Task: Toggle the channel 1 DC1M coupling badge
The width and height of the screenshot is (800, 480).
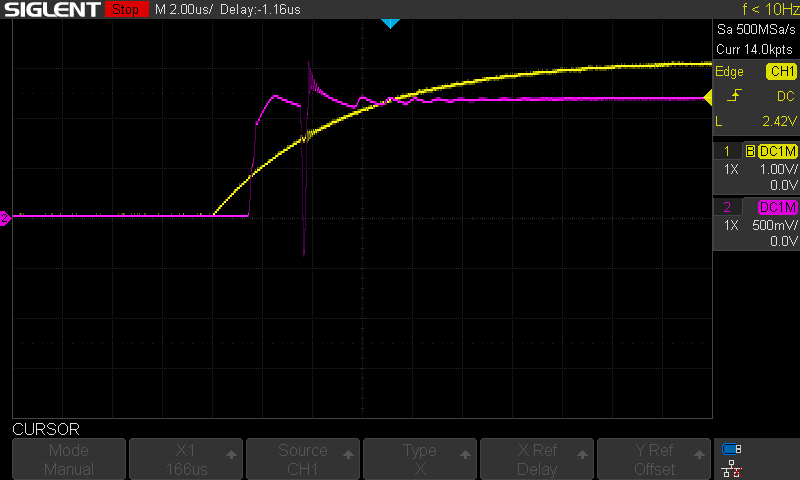Action: pos(777,151)
